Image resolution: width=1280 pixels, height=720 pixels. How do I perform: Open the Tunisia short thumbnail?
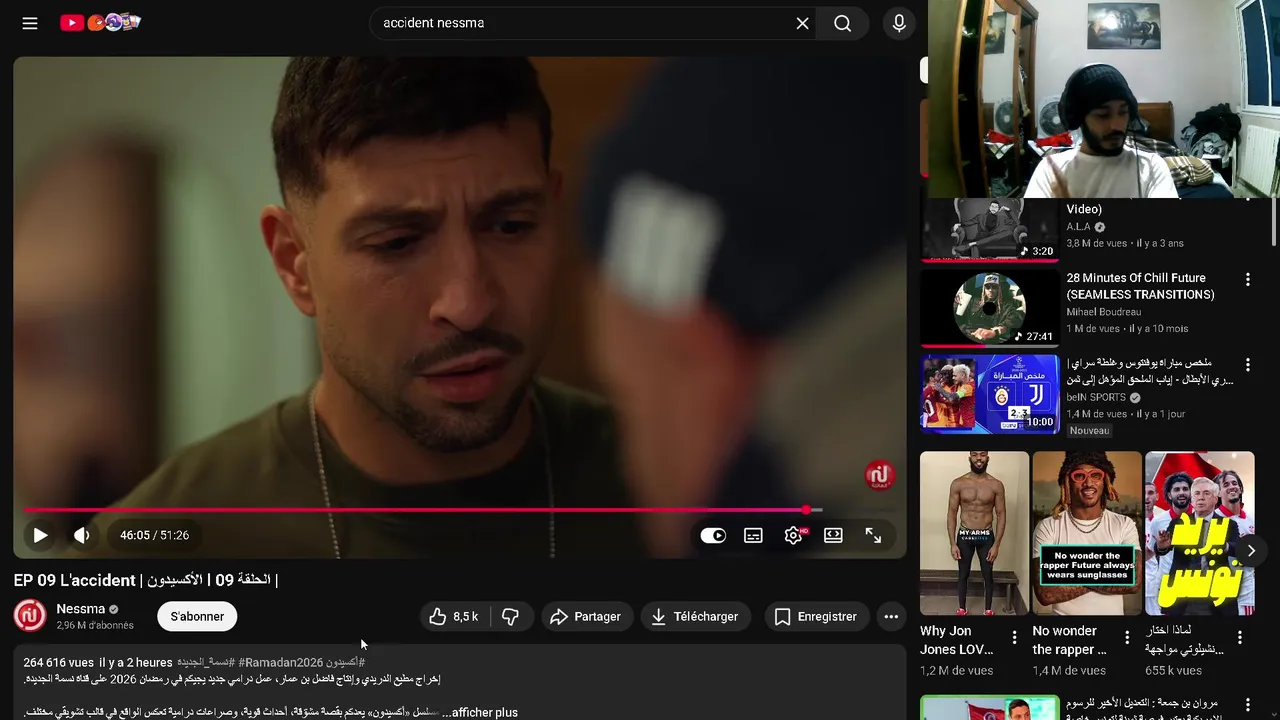coord(1199,533)
